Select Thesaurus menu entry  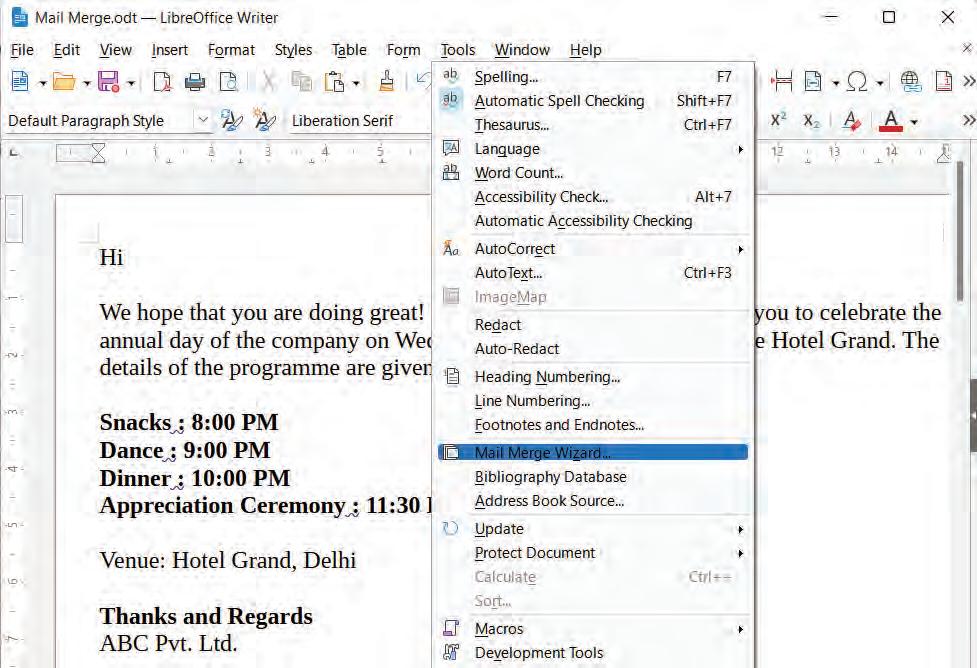593,125
